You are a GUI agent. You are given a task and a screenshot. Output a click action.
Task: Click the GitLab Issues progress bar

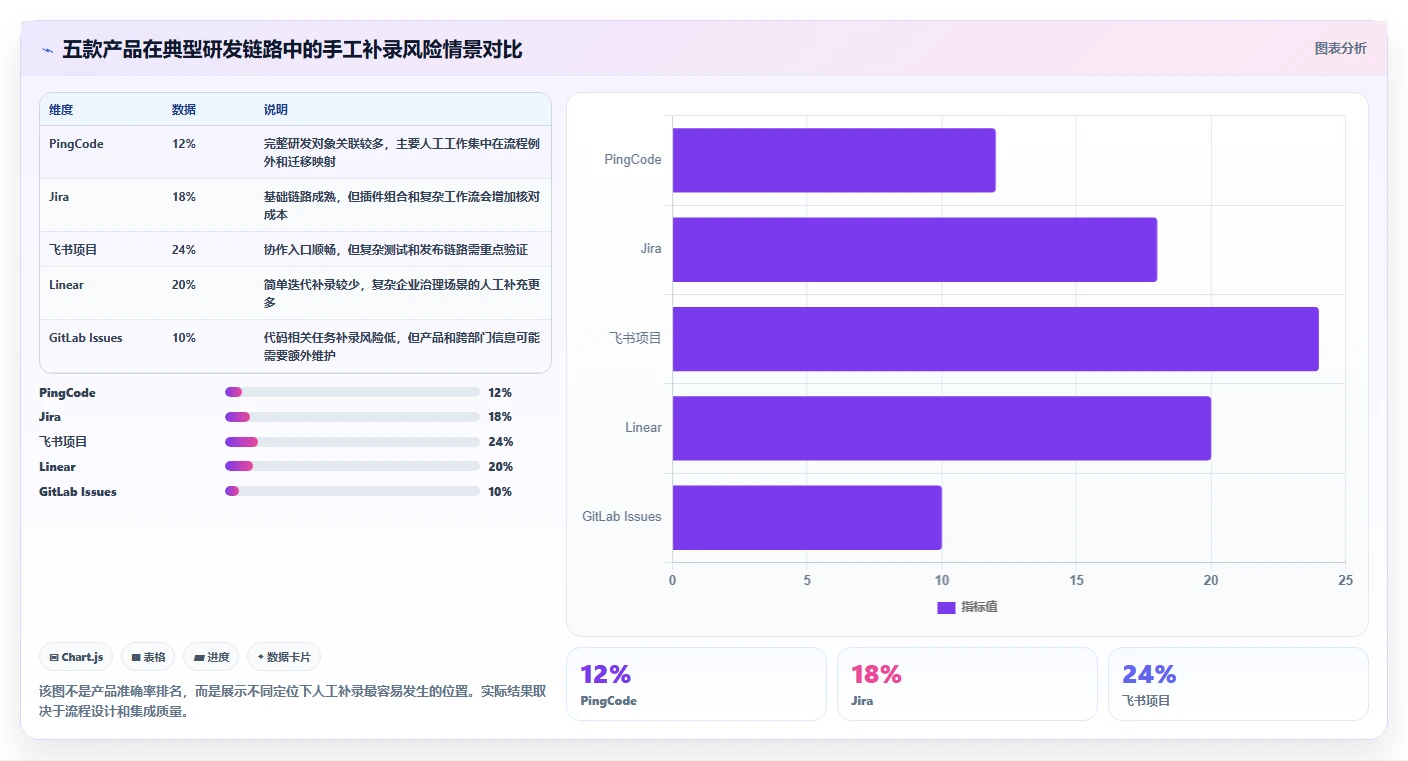tap(352, 491)
